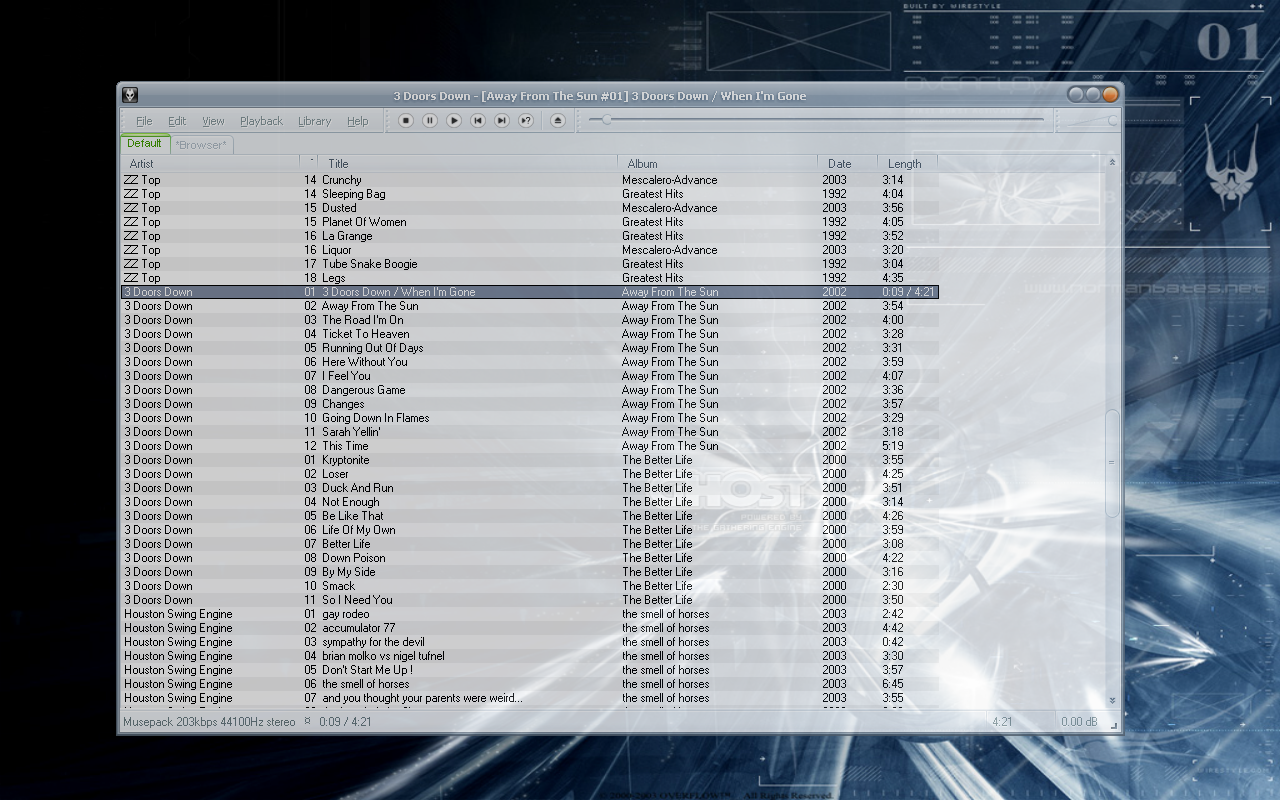The height and width of the screenshot is (800, 1280).
Task: Sort by Artist column header
Action: 210,163
